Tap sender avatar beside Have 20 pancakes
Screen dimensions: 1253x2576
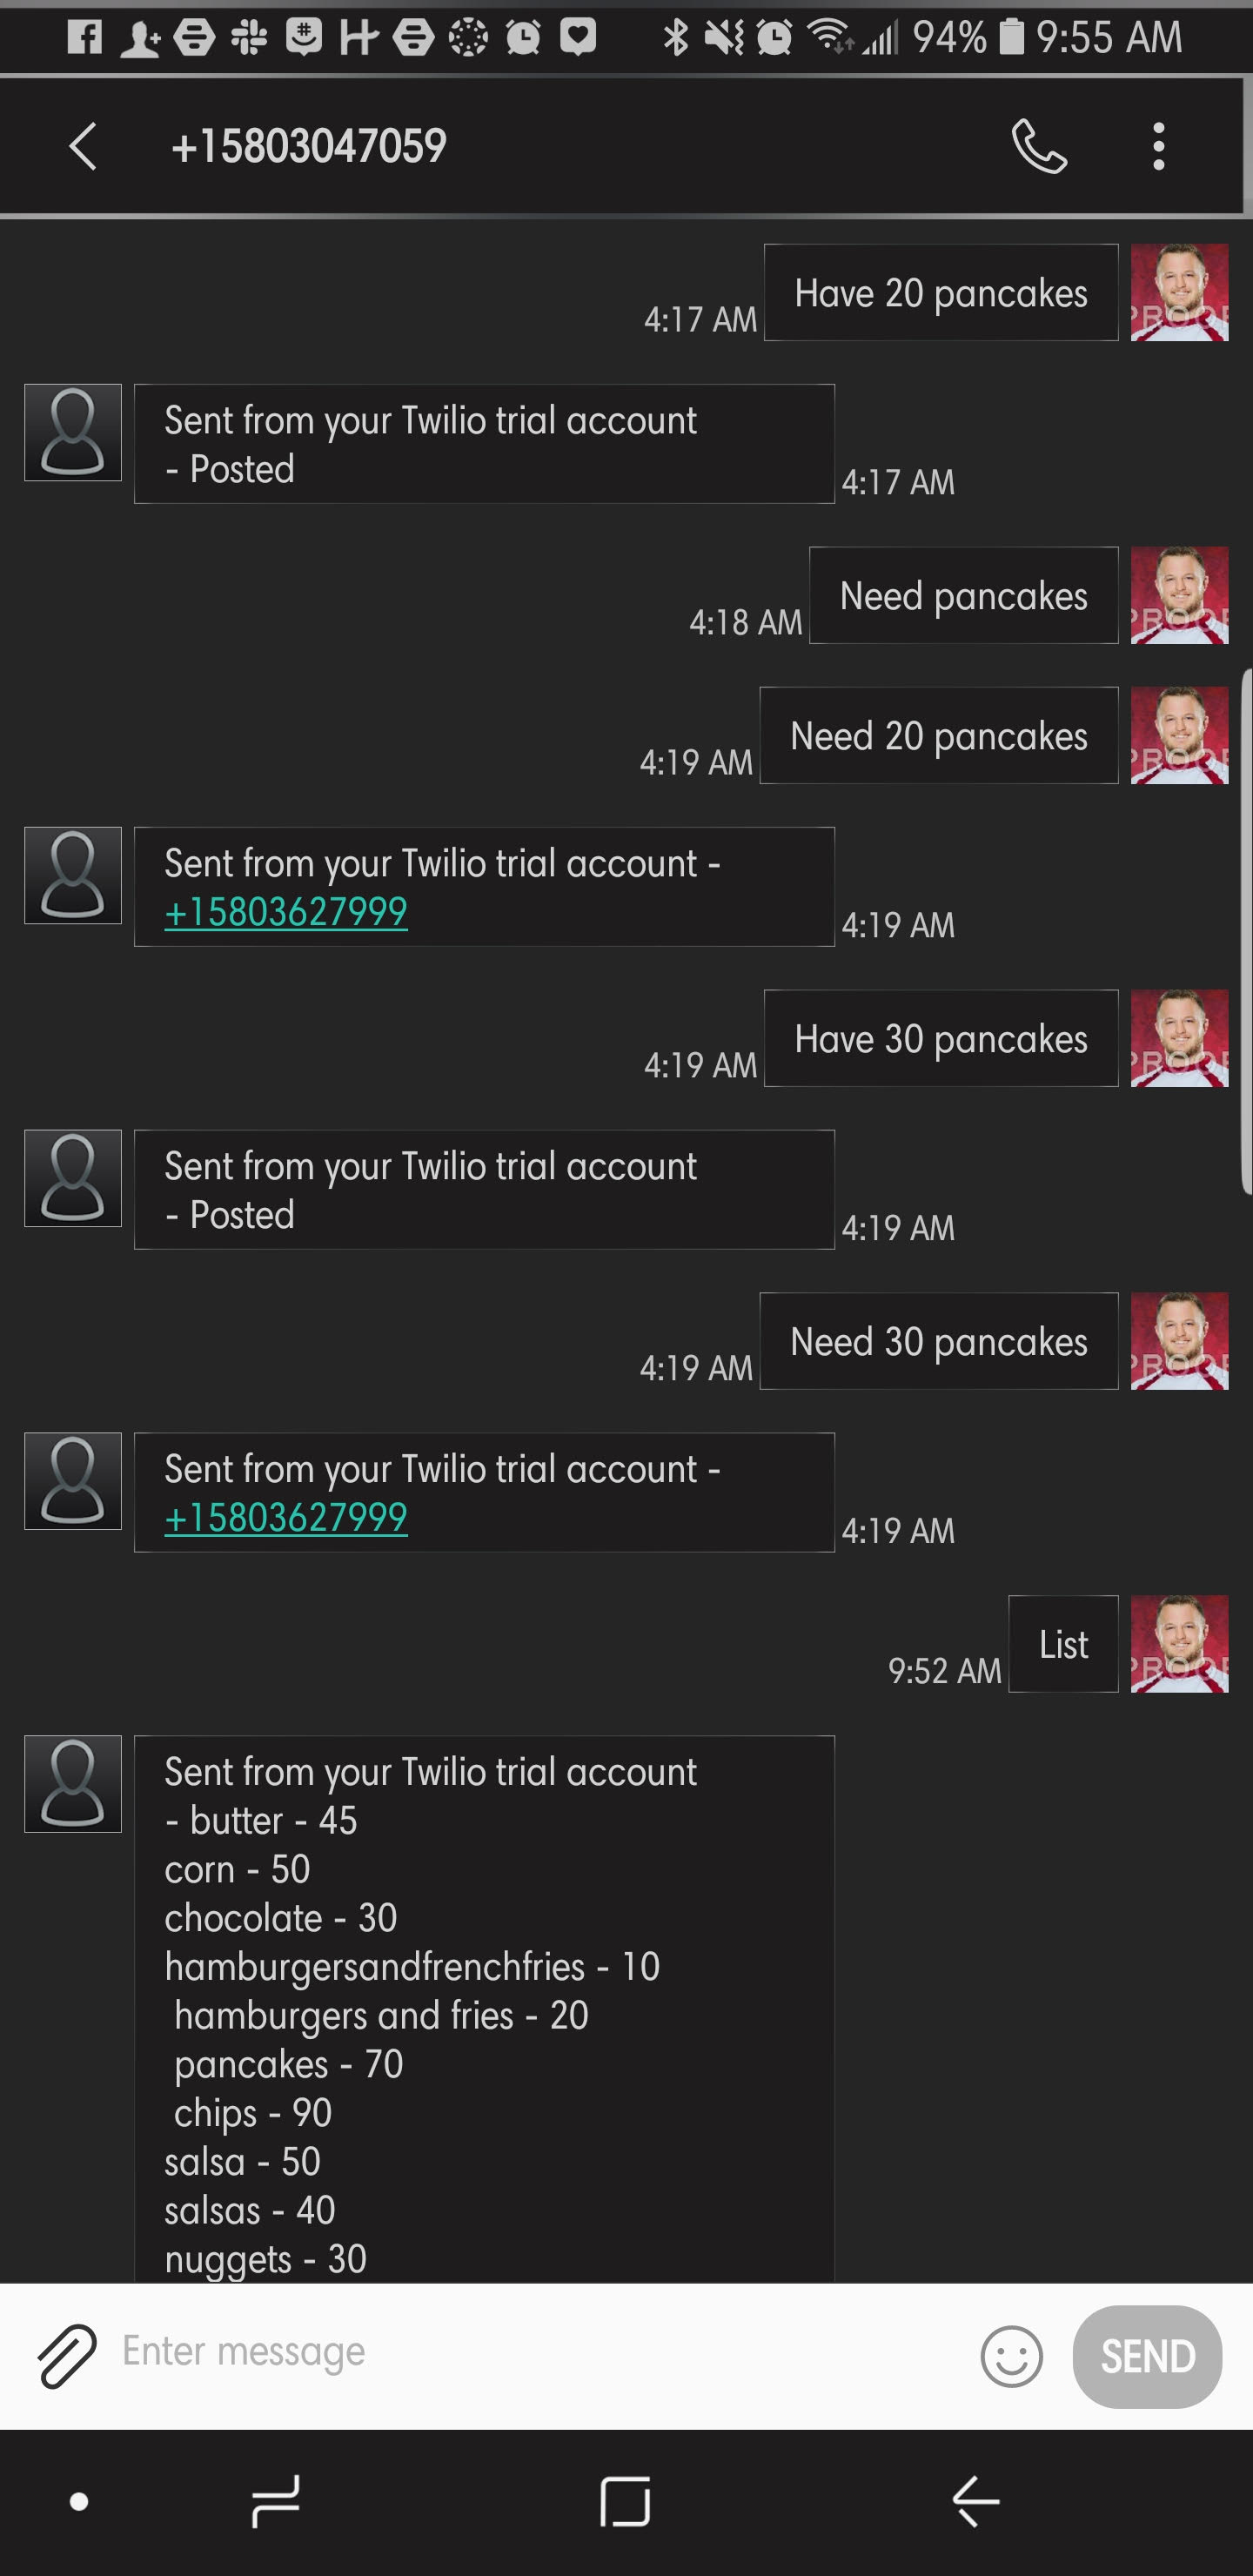pyautogui.click(x=1179, y=292)
